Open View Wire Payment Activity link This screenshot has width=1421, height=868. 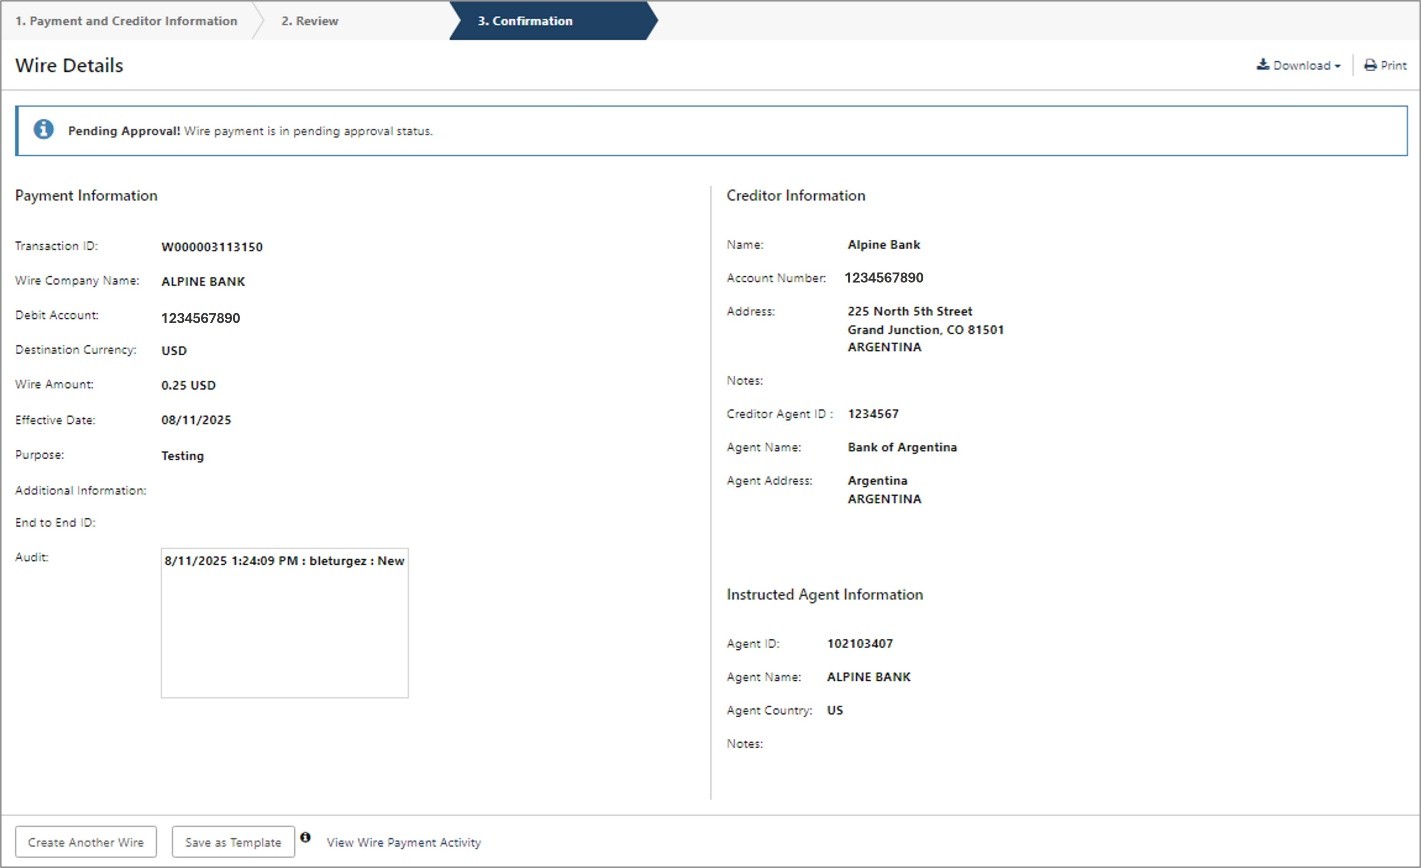(x=404, y=843)
